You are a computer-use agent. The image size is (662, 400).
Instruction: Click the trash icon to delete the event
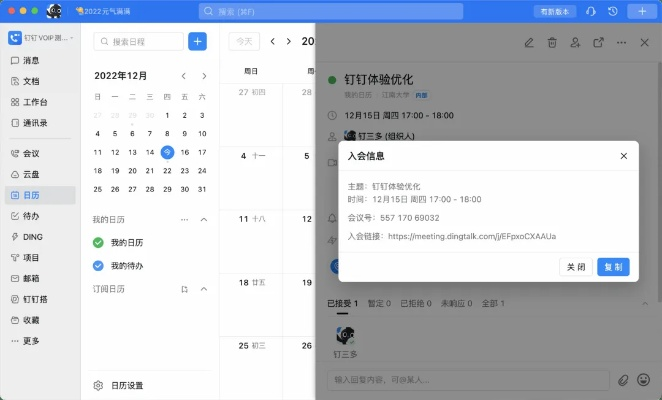point(552,42)
